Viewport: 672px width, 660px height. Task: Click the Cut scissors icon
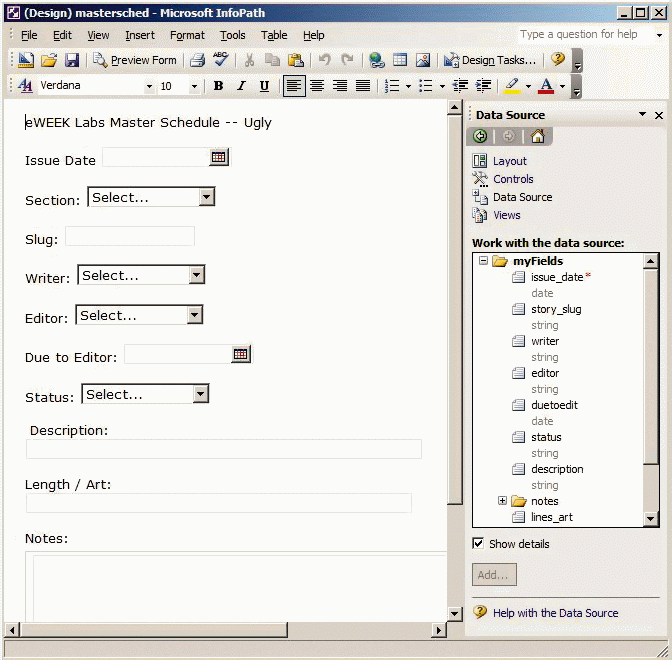pyautogui.click(x=249, y=60)
